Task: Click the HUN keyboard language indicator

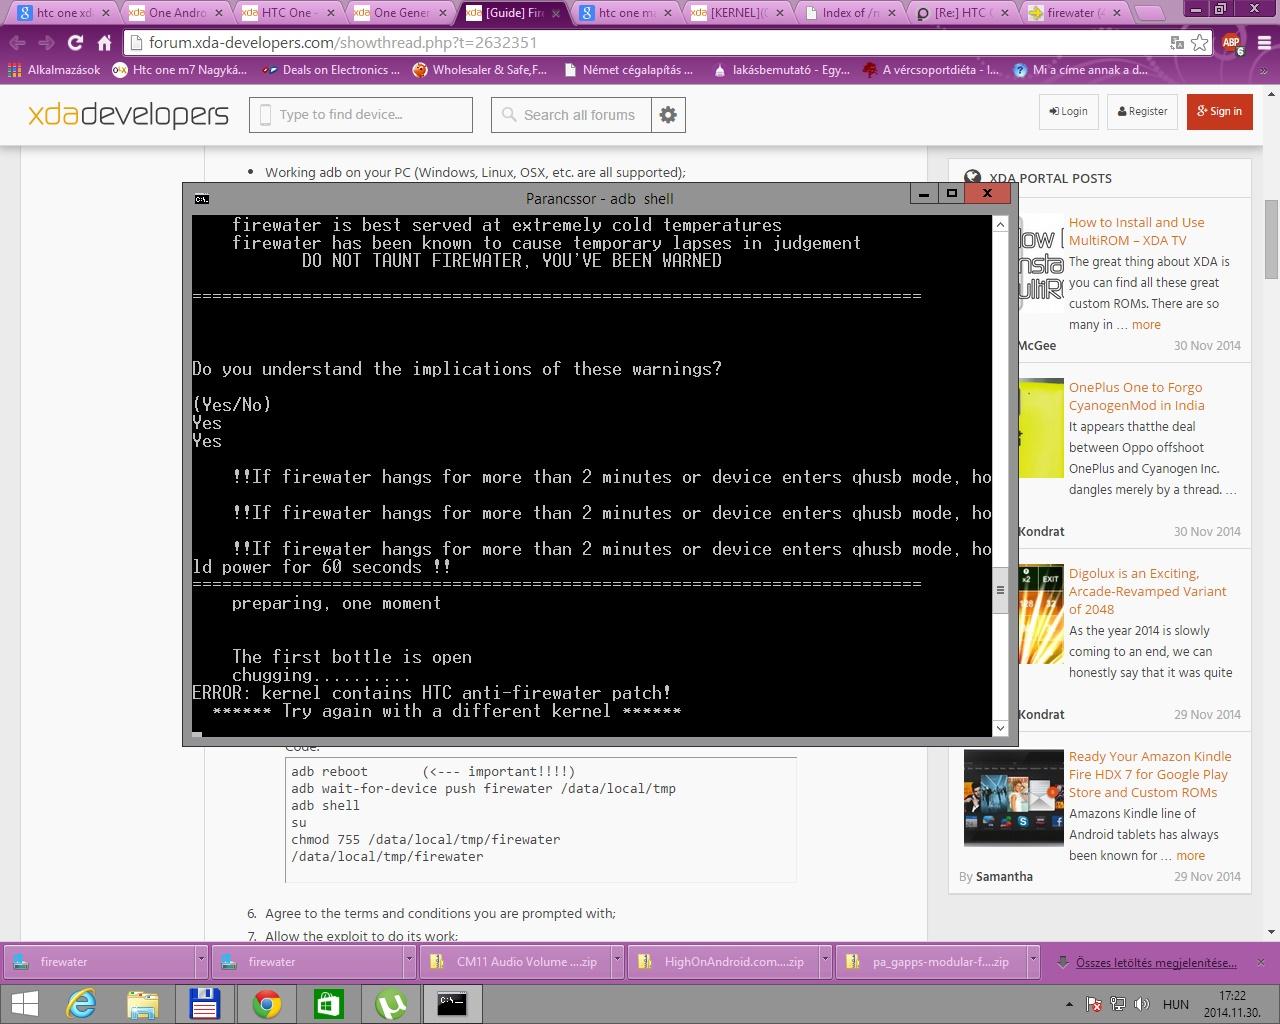Action: (x=1176, y=1004)
